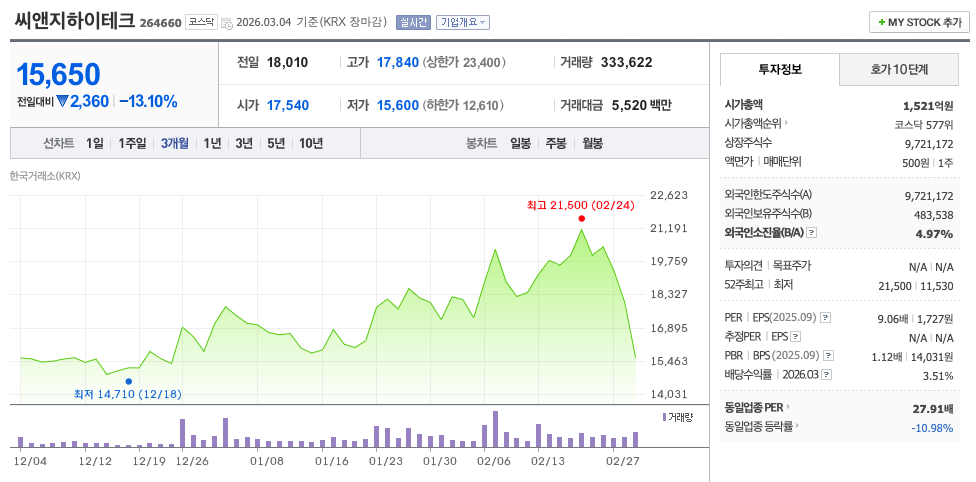Click the red 최고 point on chart

coord(581,218)
